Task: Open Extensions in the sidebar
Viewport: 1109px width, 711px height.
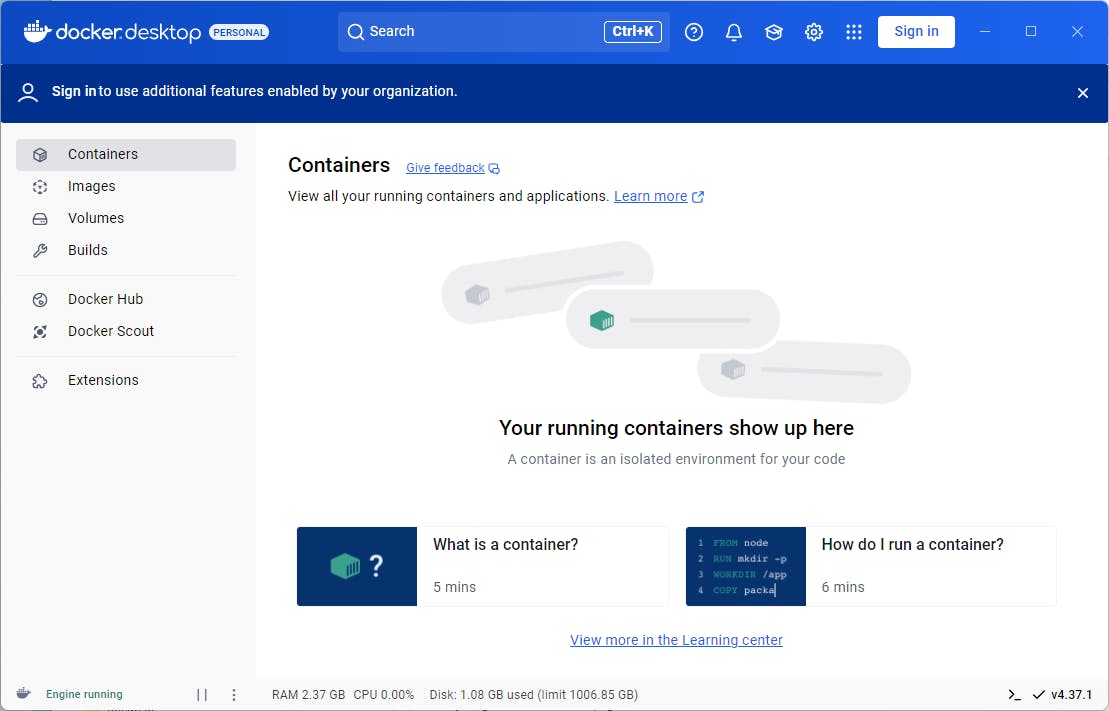Action: [126, 381]
